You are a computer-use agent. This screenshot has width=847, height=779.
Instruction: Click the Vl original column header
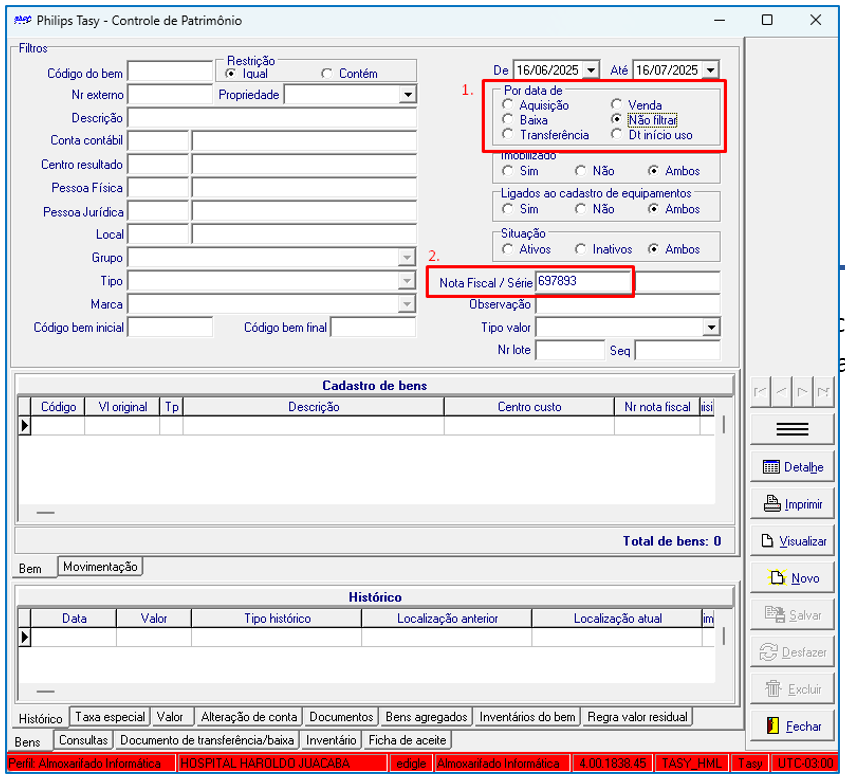(x=123, y=407)
